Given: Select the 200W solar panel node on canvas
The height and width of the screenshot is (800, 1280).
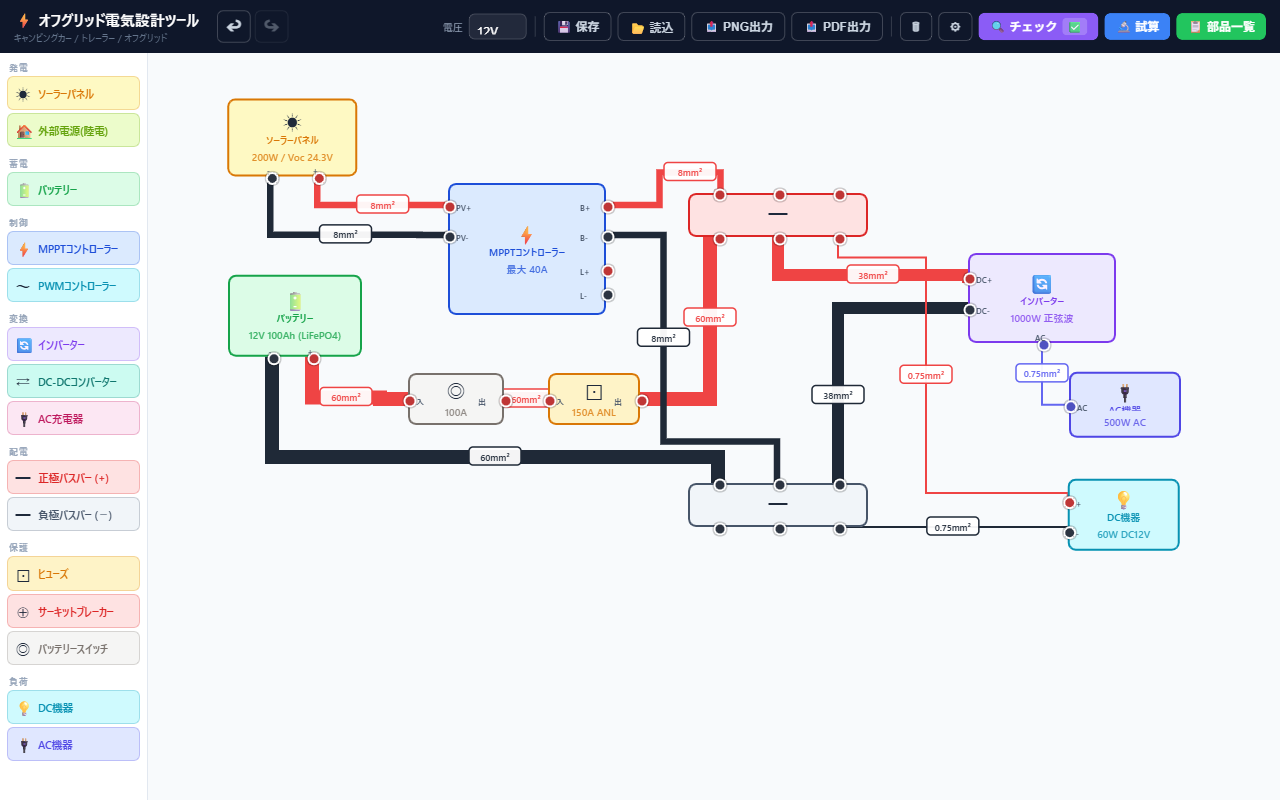Looking at the screenshot, I should pyautogui.click(x=292, y=138).
